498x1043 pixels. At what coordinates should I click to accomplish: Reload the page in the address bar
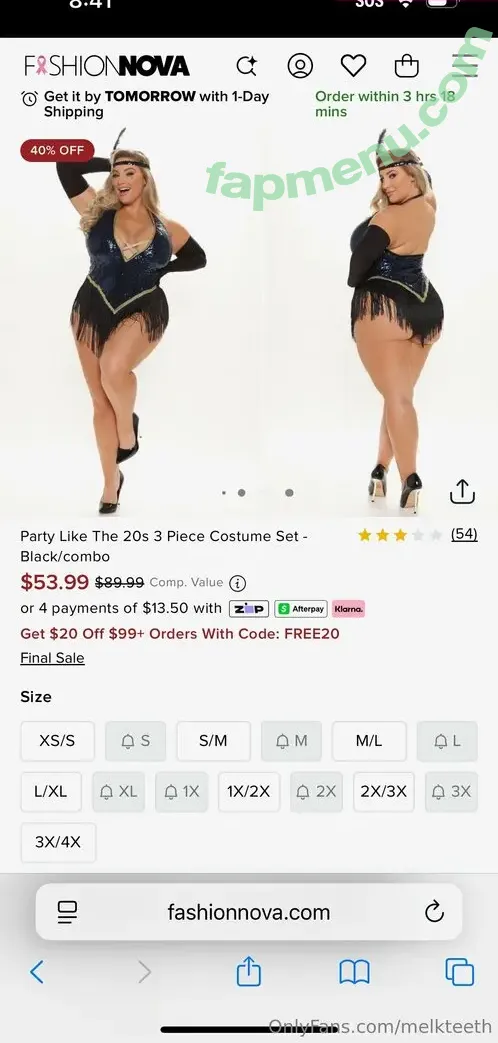pos(434,911)
